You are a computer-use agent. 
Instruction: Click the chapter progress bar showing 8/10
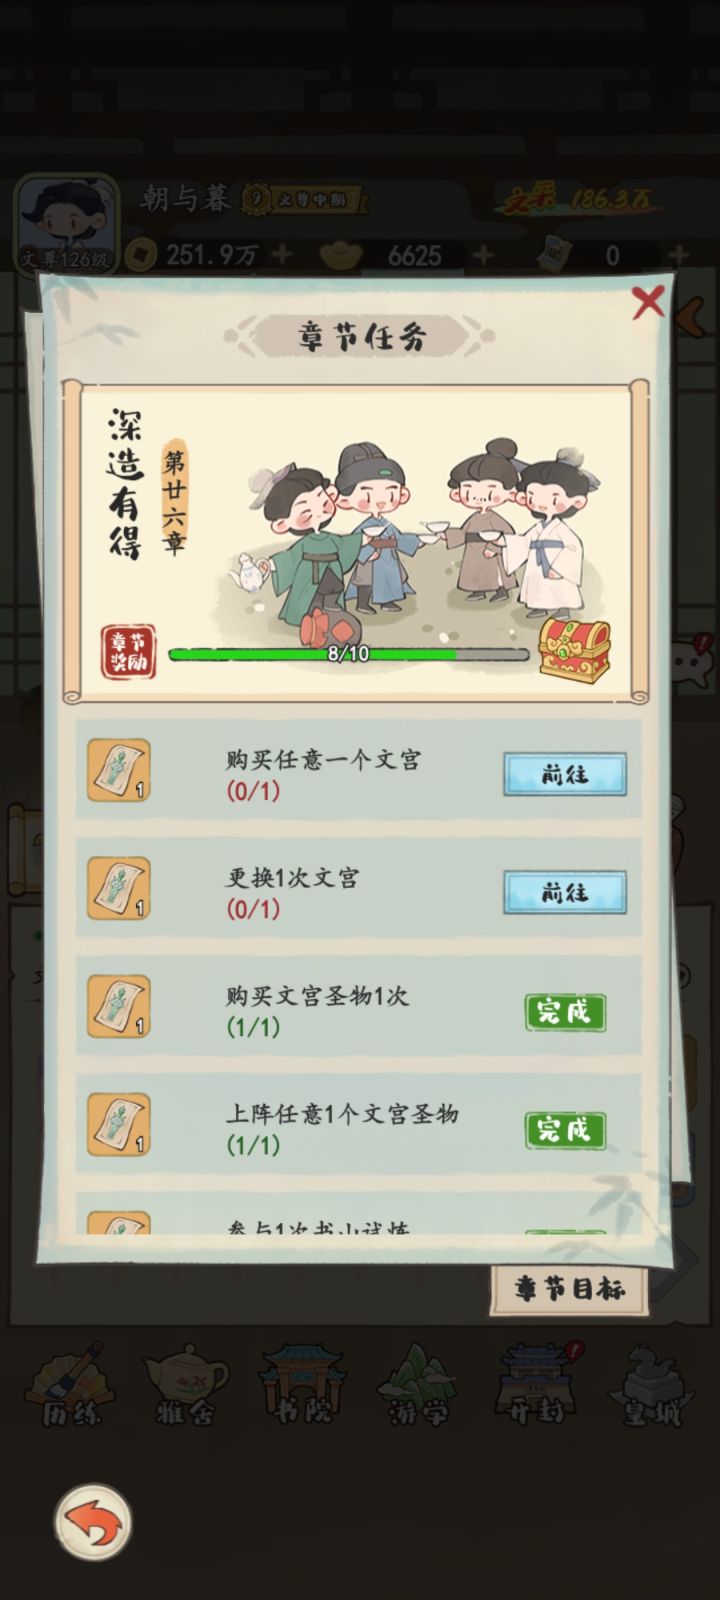(348, 654)
